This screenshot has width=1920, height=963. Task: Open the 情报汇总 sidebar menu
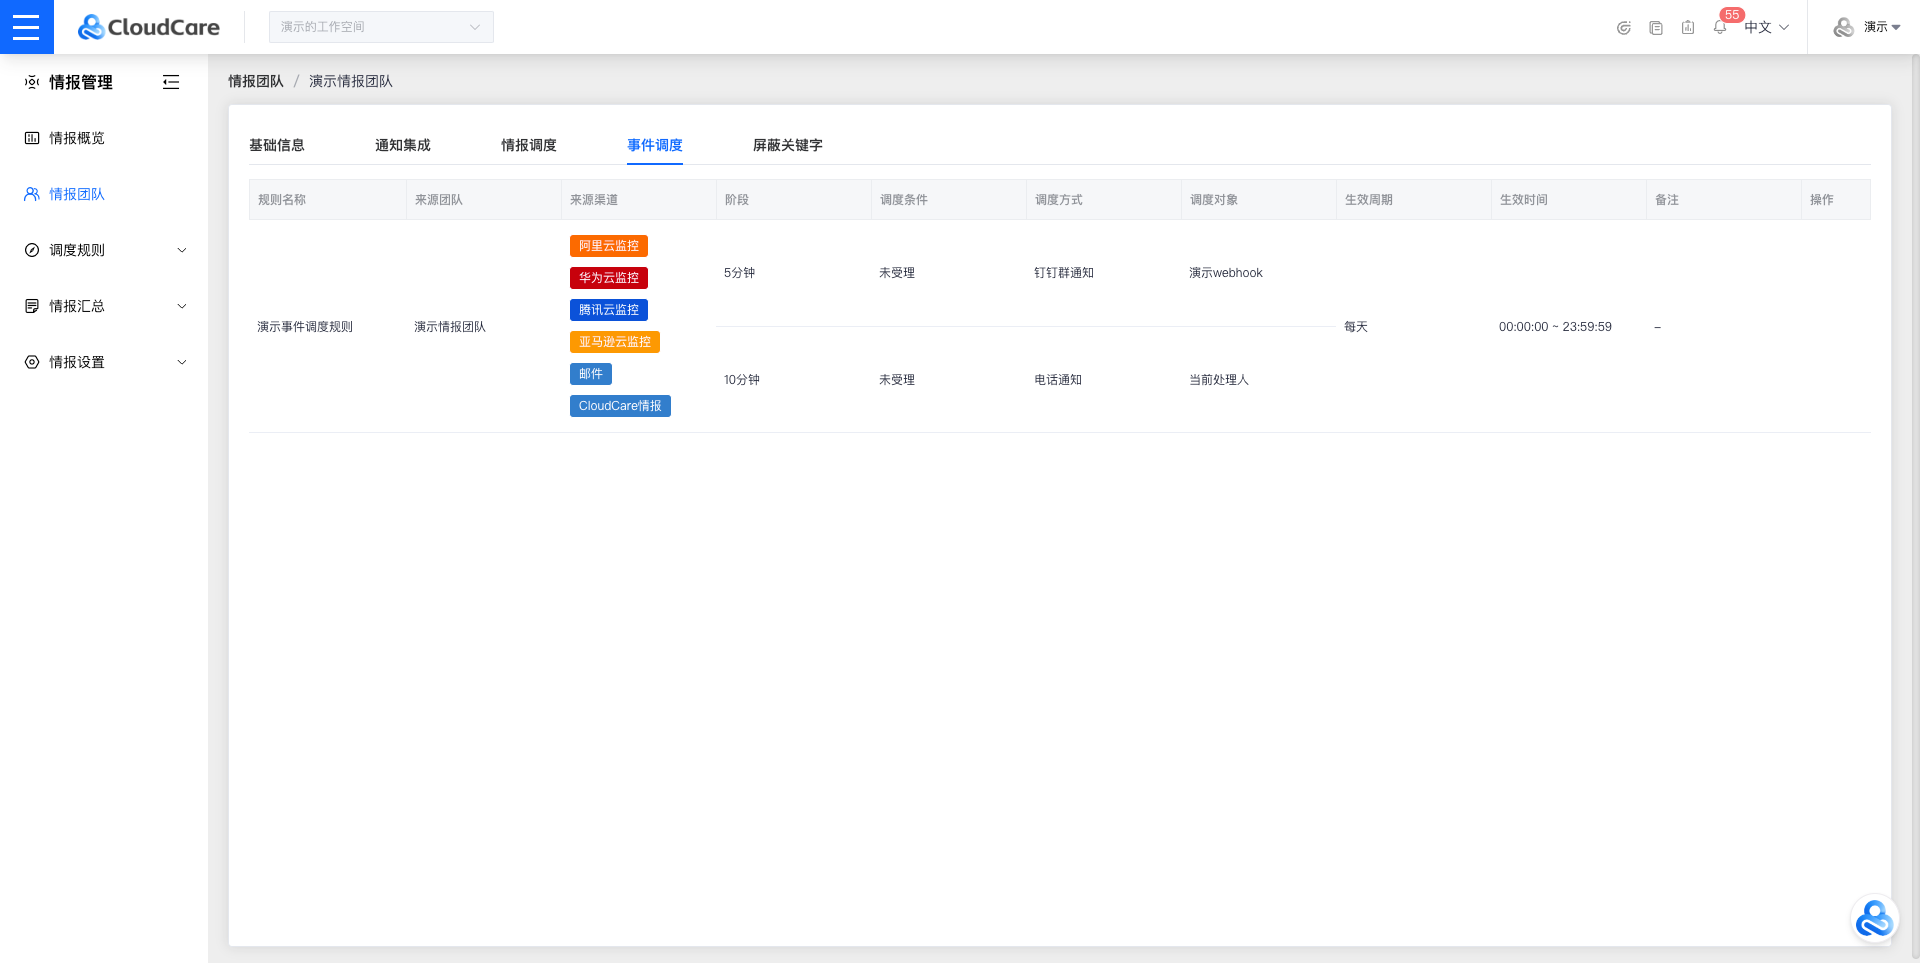coord(104,306)
